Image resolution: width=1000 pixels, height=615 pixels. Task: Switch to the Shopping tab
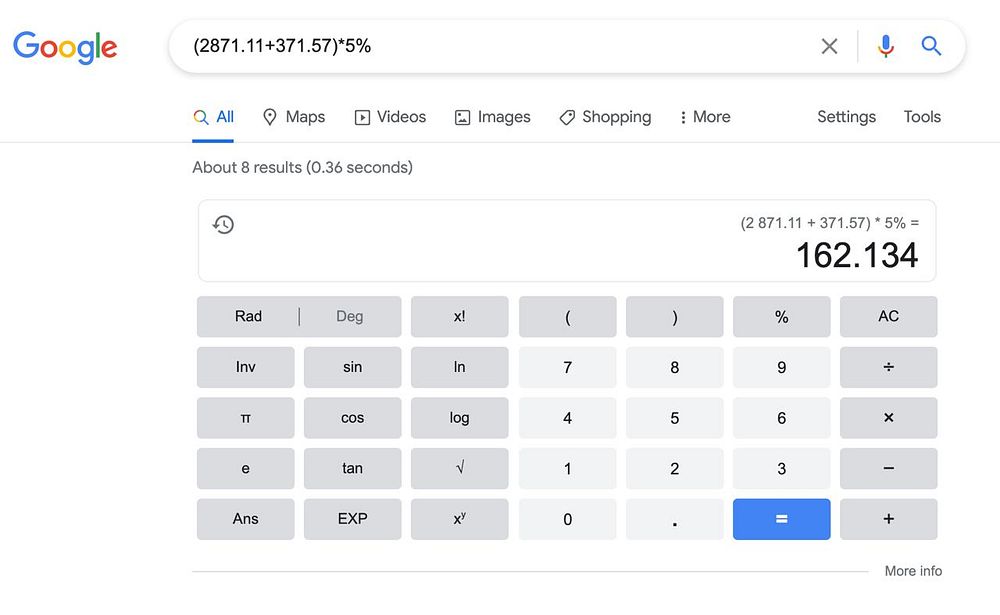[605, 117]
